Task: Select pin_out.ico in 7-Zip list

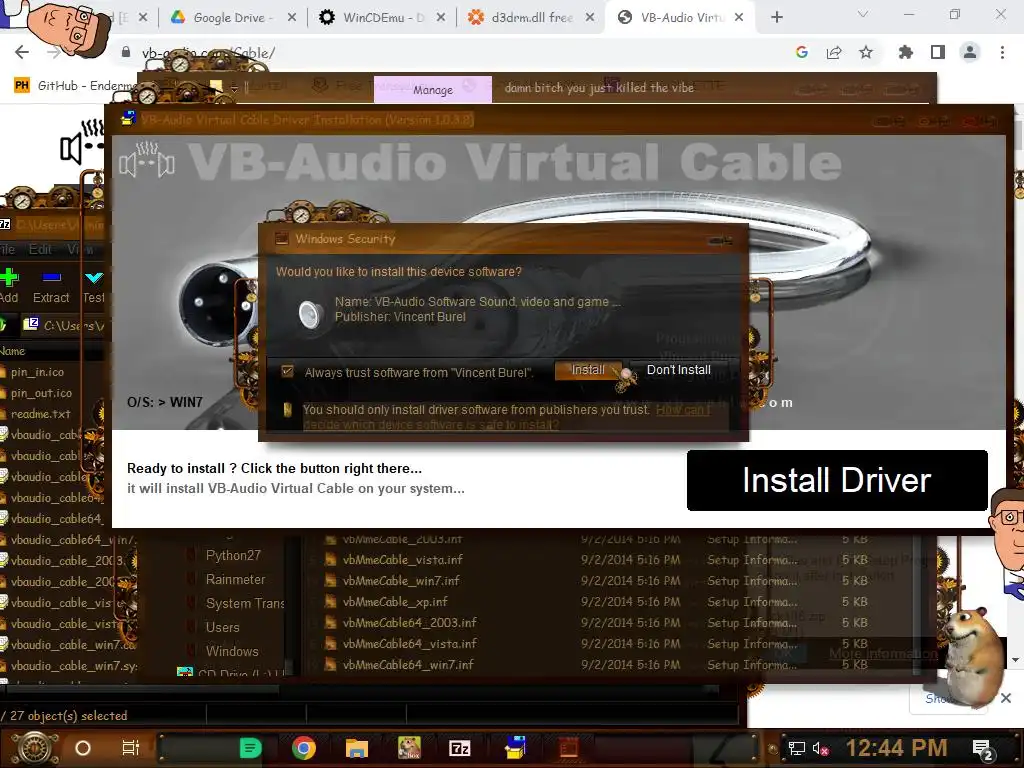Action: tap(41, 392)
